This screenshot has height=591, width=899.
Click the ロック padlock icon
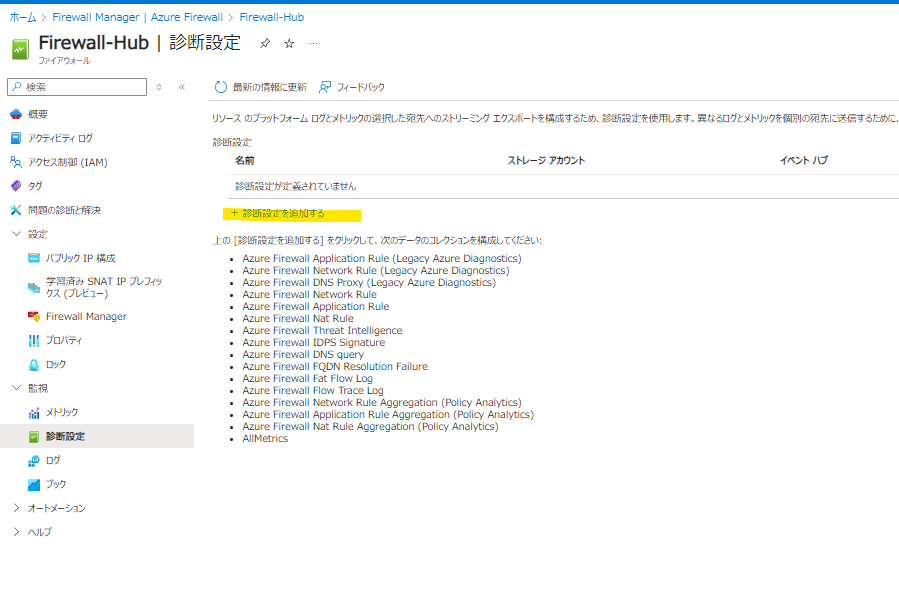pos(34,365)
